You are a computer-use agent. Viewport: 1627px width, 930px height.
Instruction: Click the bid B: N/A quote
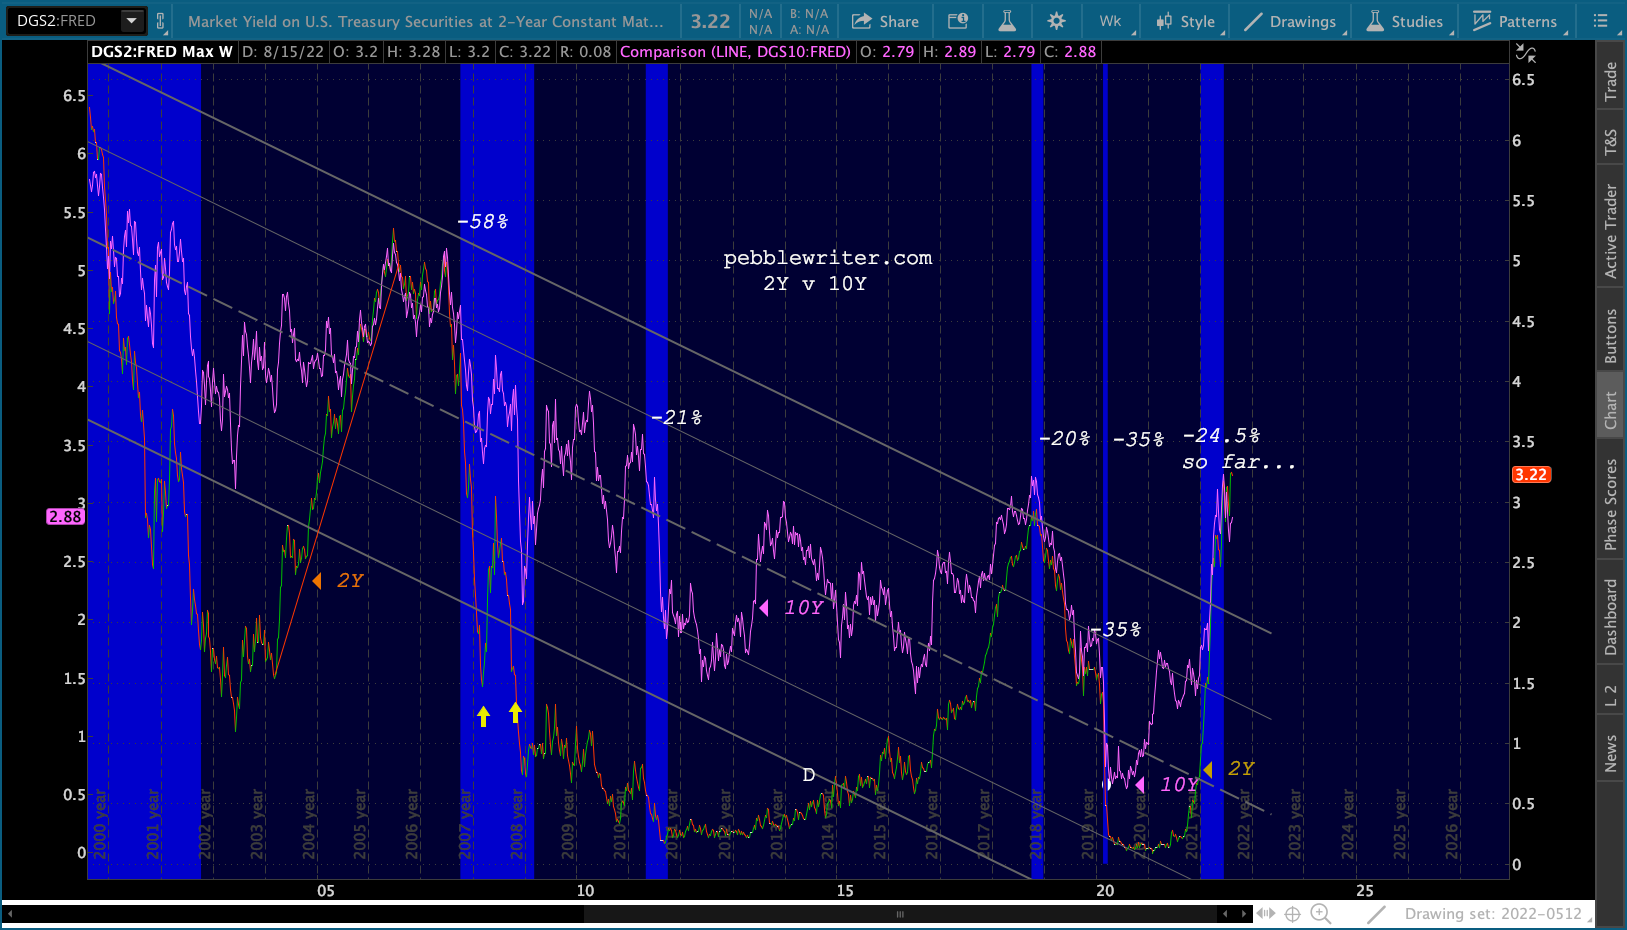click(x=809, y=14)
